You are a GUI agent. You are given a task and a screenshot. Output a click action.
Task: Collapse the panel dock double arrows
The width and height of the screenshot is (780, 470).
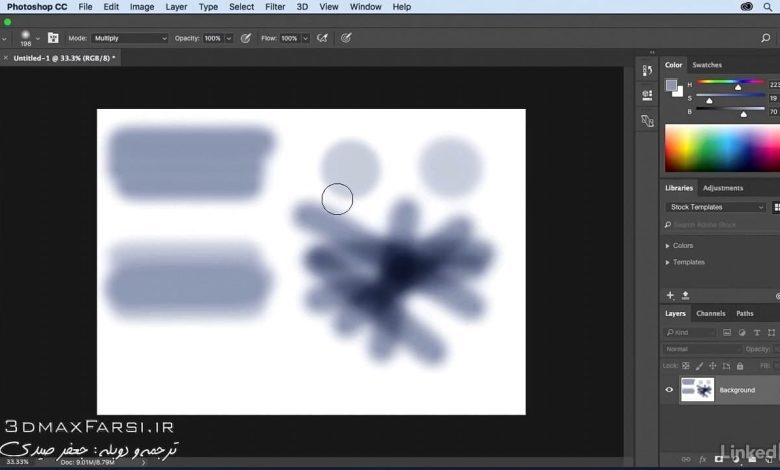(652, 52)
